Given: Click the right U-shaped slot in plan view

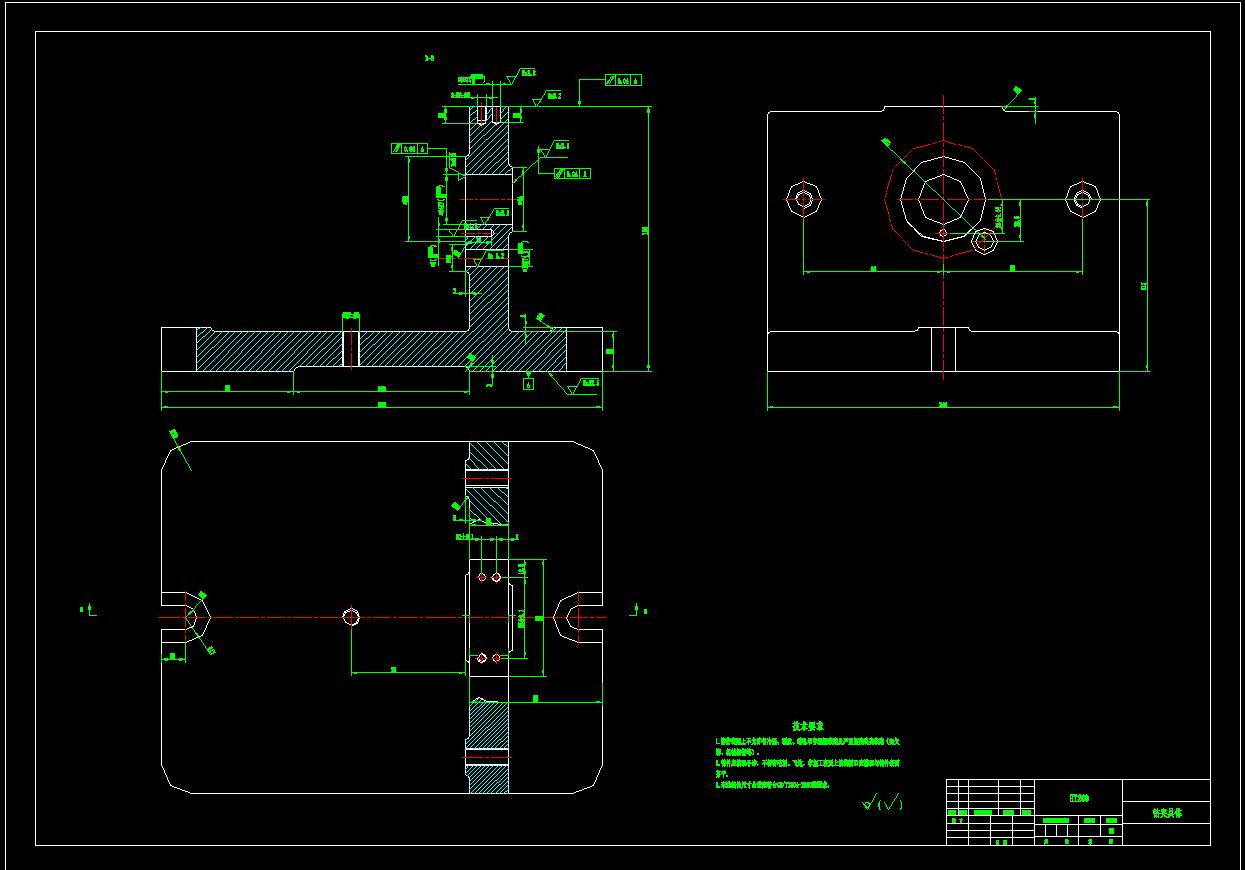Looking at the screenshot, I should click(x=577, y=617).
